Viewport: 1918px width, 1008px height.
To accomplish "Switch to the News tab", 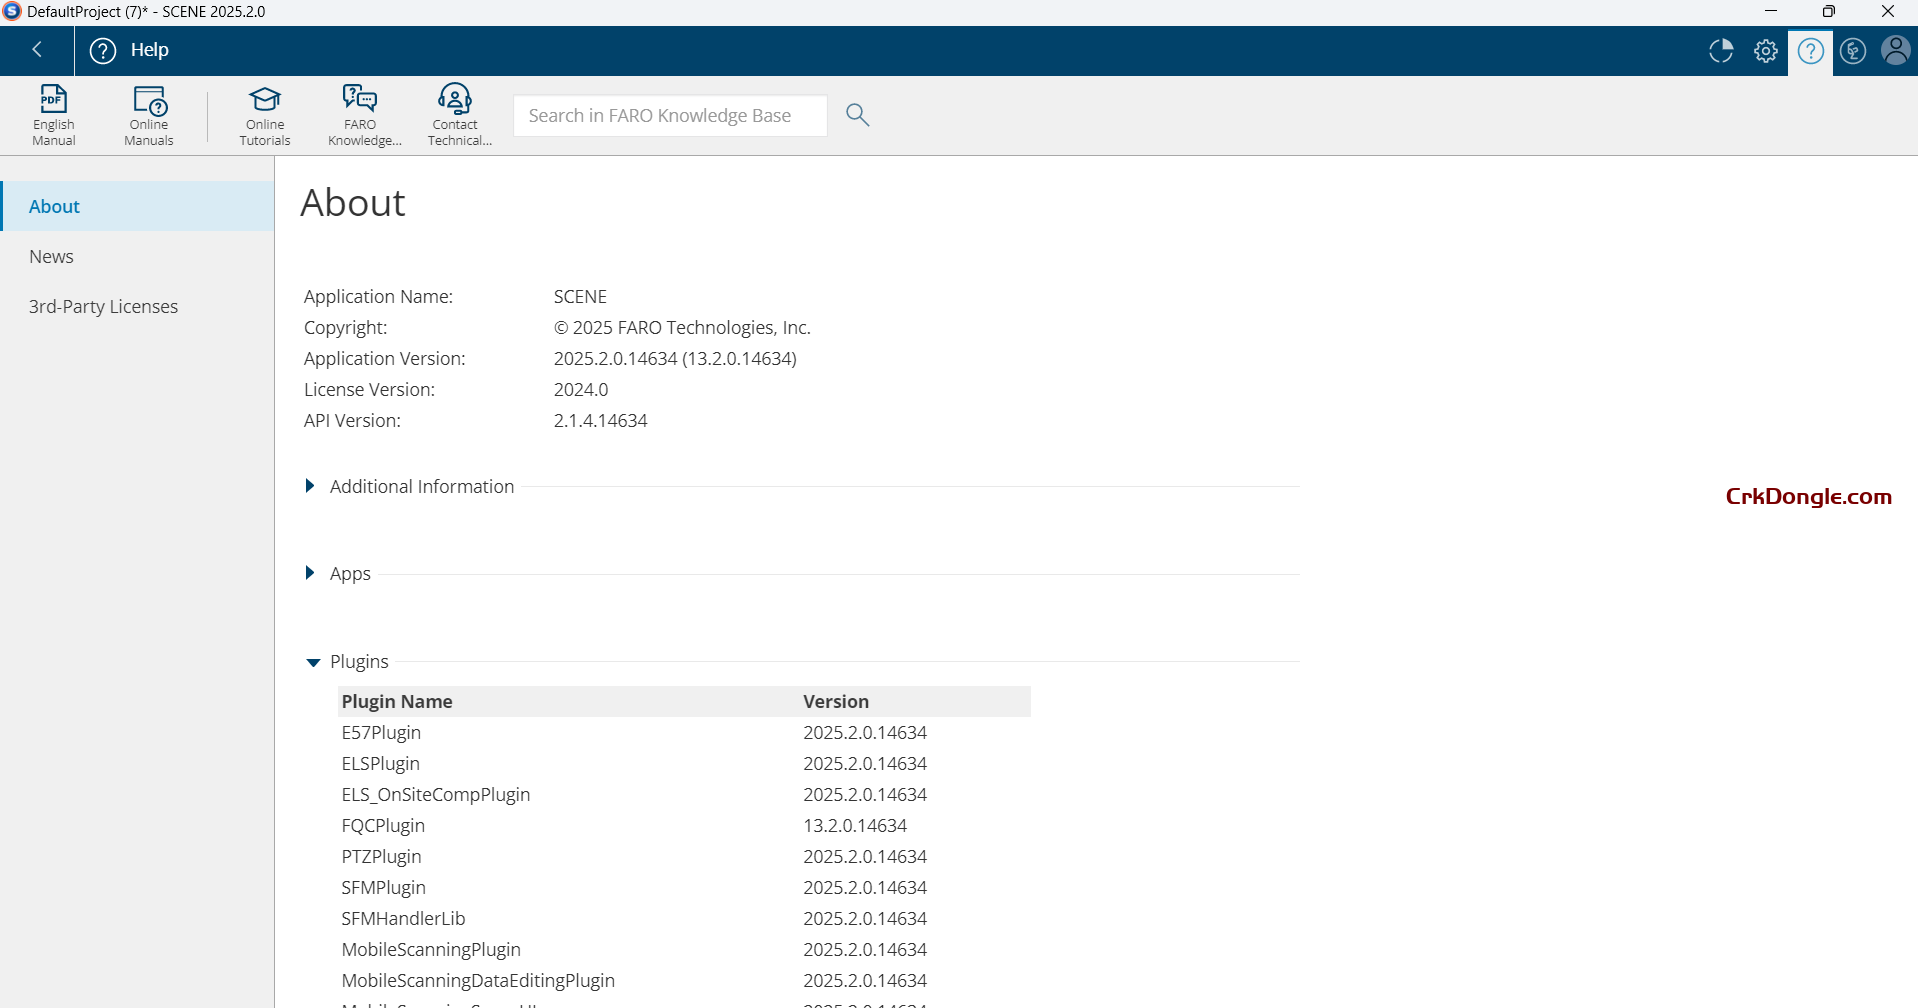I will coord(51,256).
